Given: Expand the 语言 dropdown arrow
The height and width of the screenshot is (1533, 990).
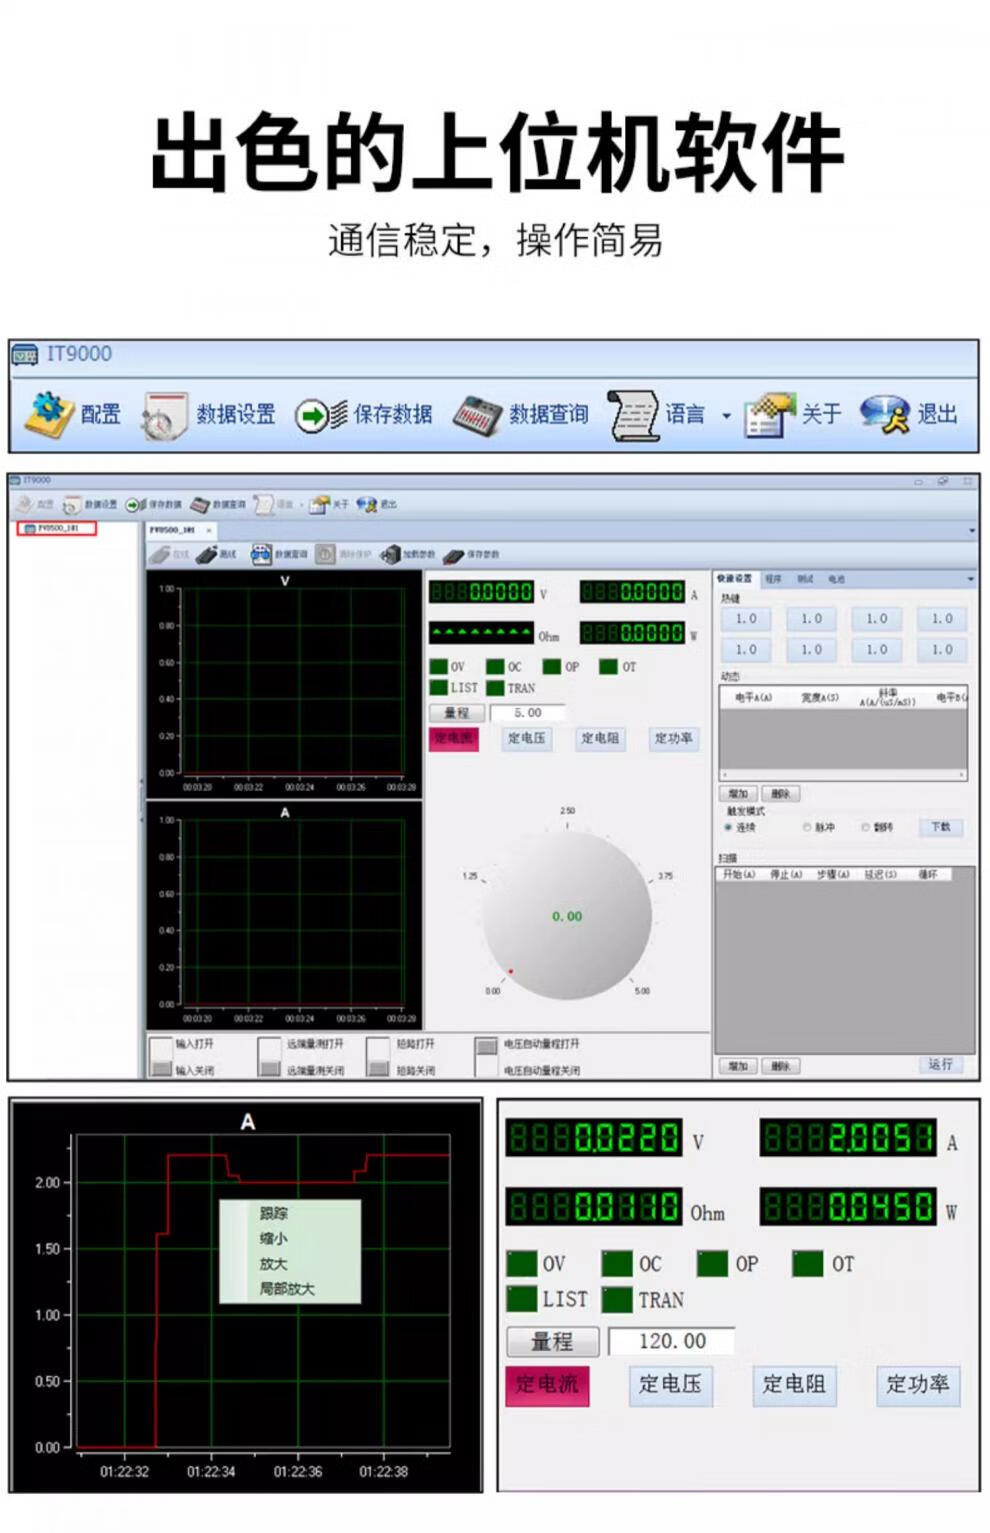Looking at the screenshot, I should pos(726,416).
